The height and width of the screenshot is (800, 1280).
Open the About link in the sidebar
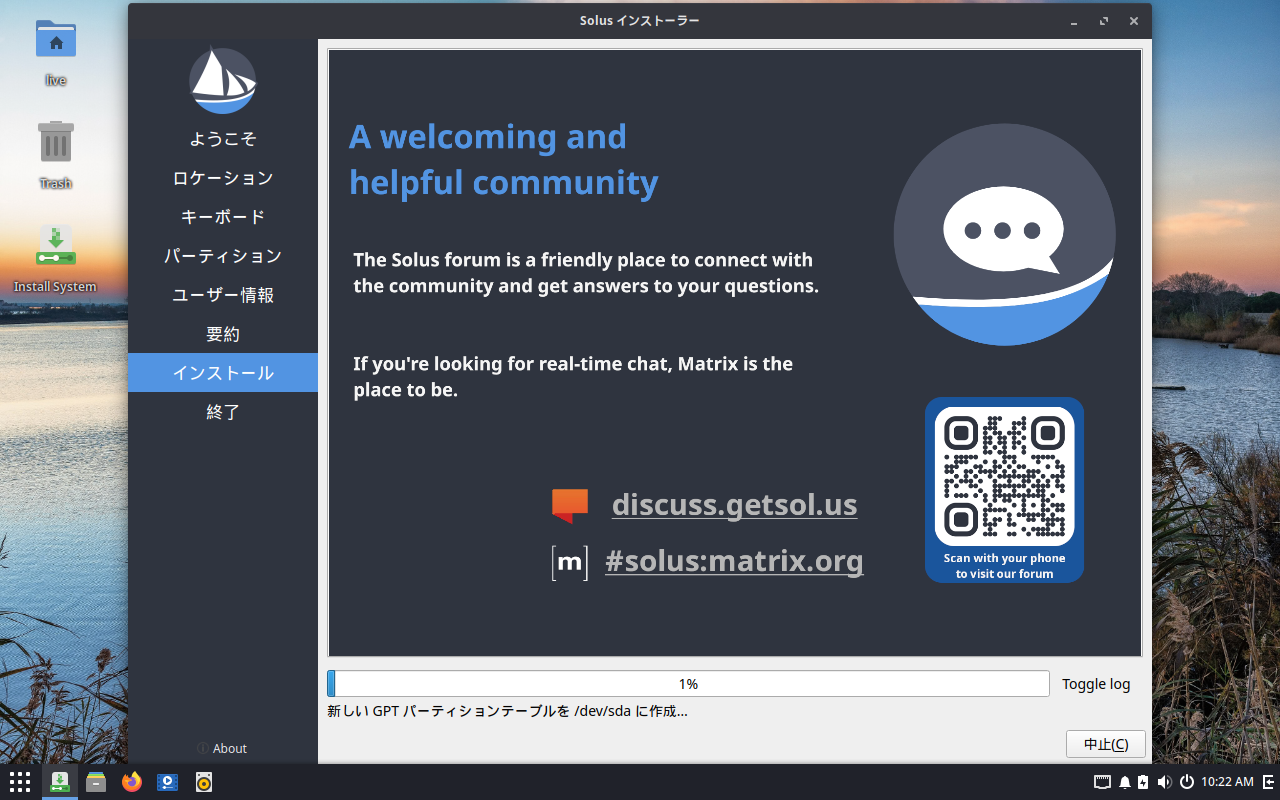point(222,748)
